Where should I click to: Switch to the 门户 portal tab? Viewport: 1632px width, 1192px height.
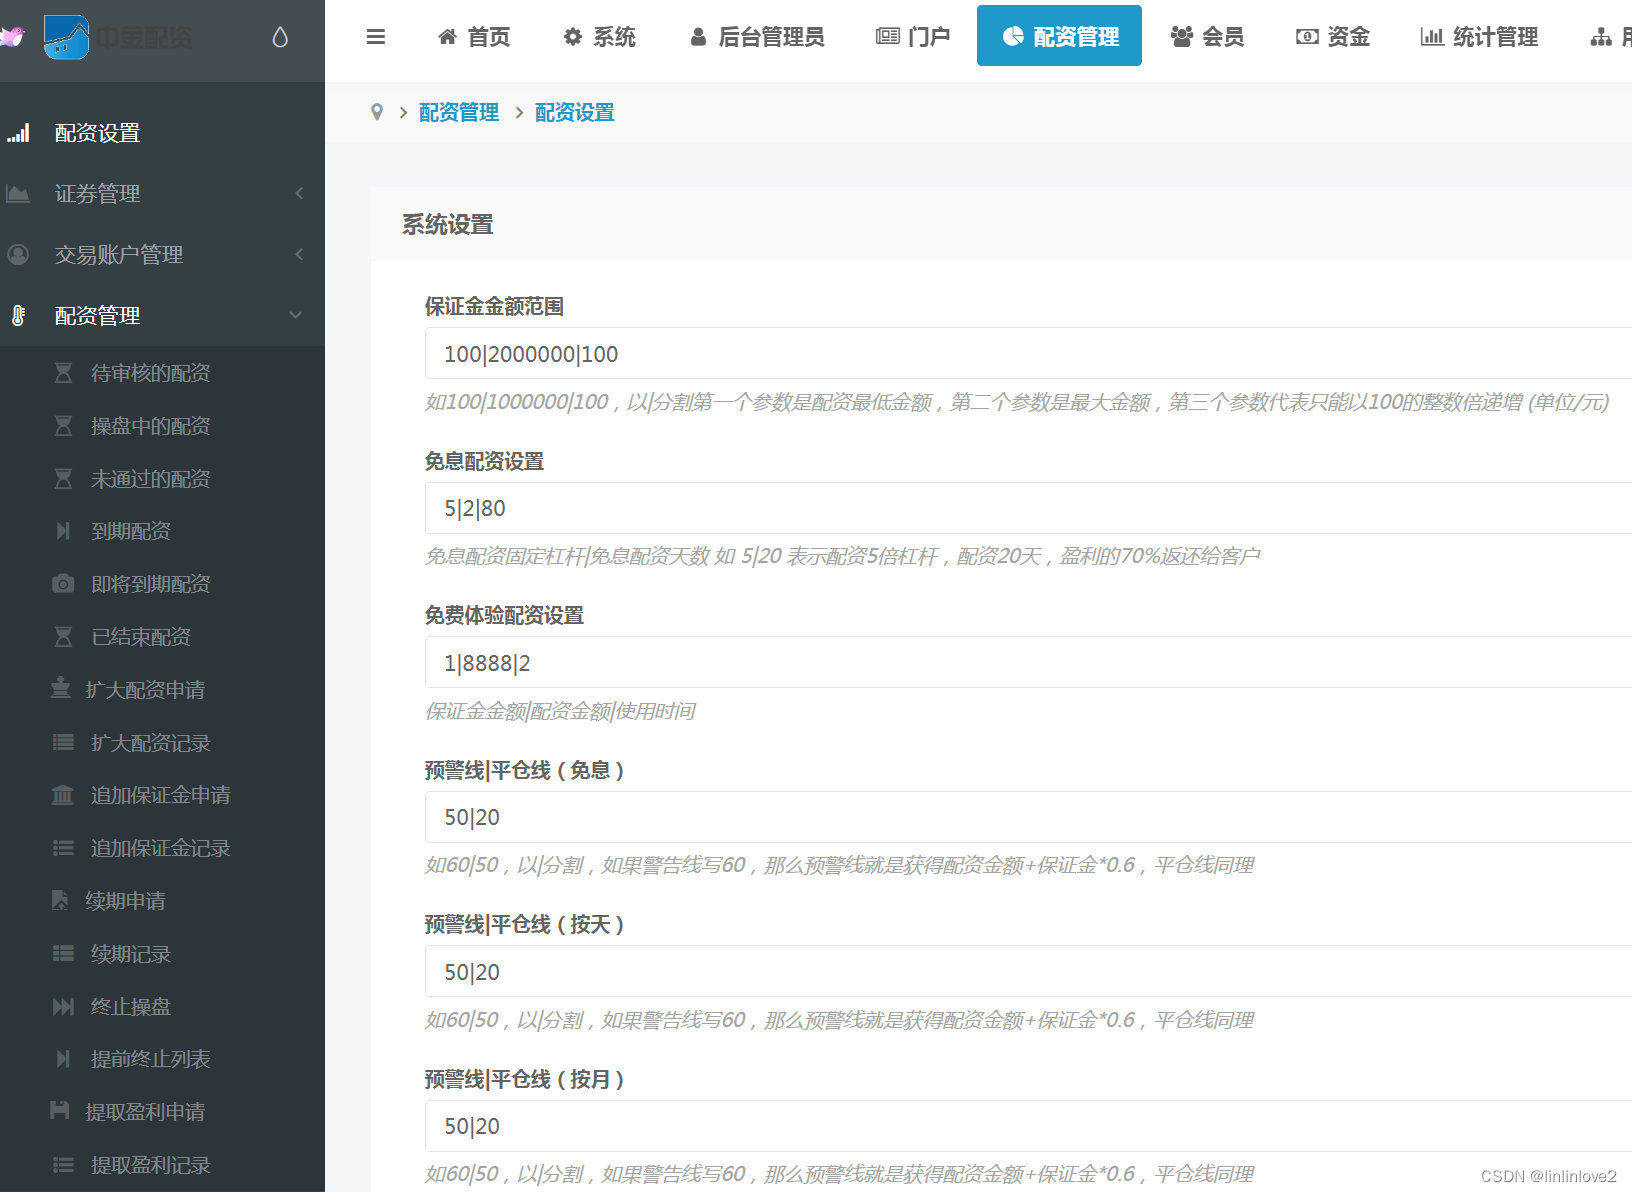tap(913, 37)
